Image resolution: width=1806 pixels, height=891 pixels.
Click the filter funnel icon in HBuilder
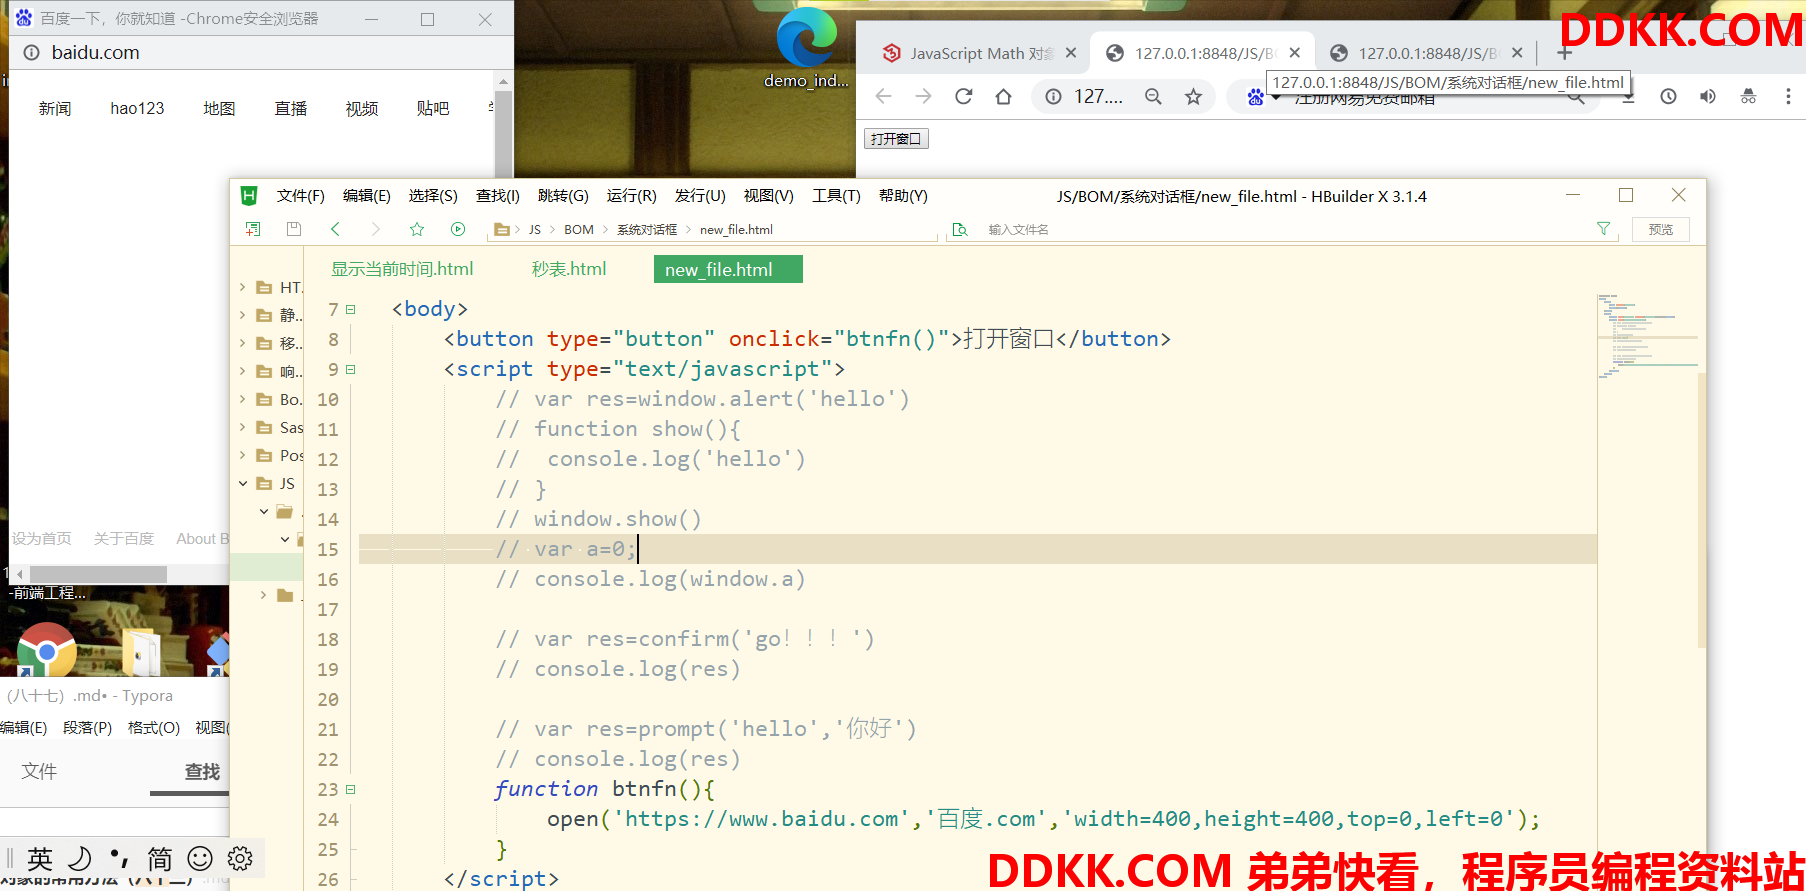coord(1604,229)
